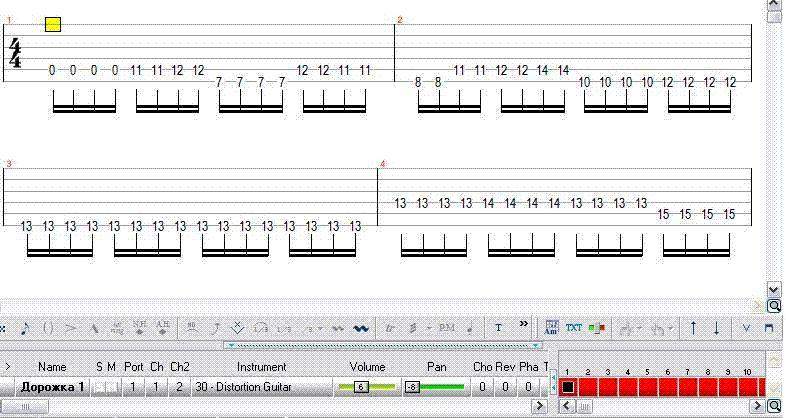Toggle the accent note icon
Image resolution: width=786 pixels, height=418 pixels.
(x=70, y=327)
